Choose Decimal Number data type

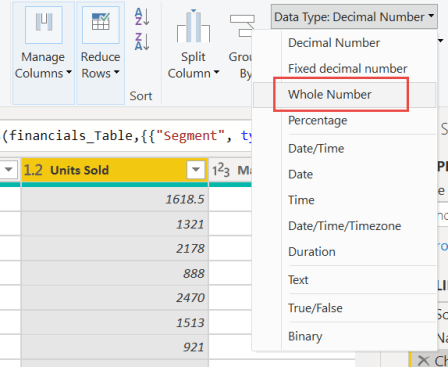tap(345, 43)
